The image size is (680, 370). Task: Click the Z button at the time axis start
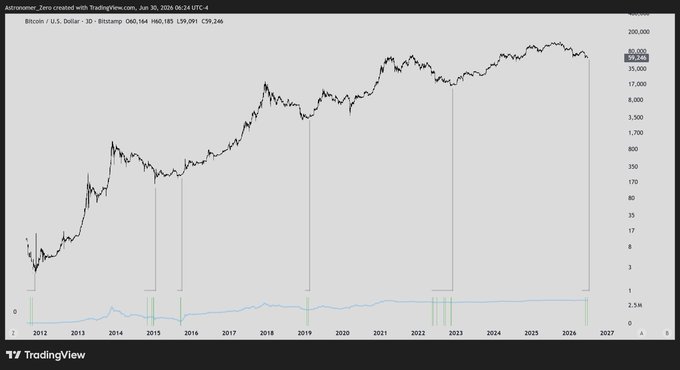point(13,333)
